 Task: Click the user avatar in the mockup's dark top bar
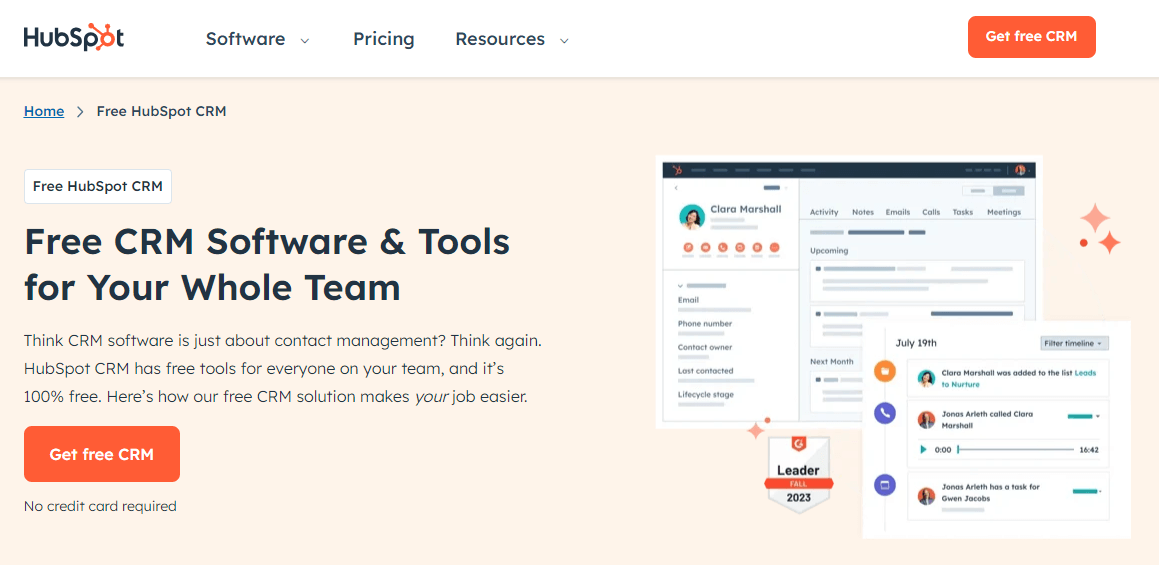coord(1020,170)
